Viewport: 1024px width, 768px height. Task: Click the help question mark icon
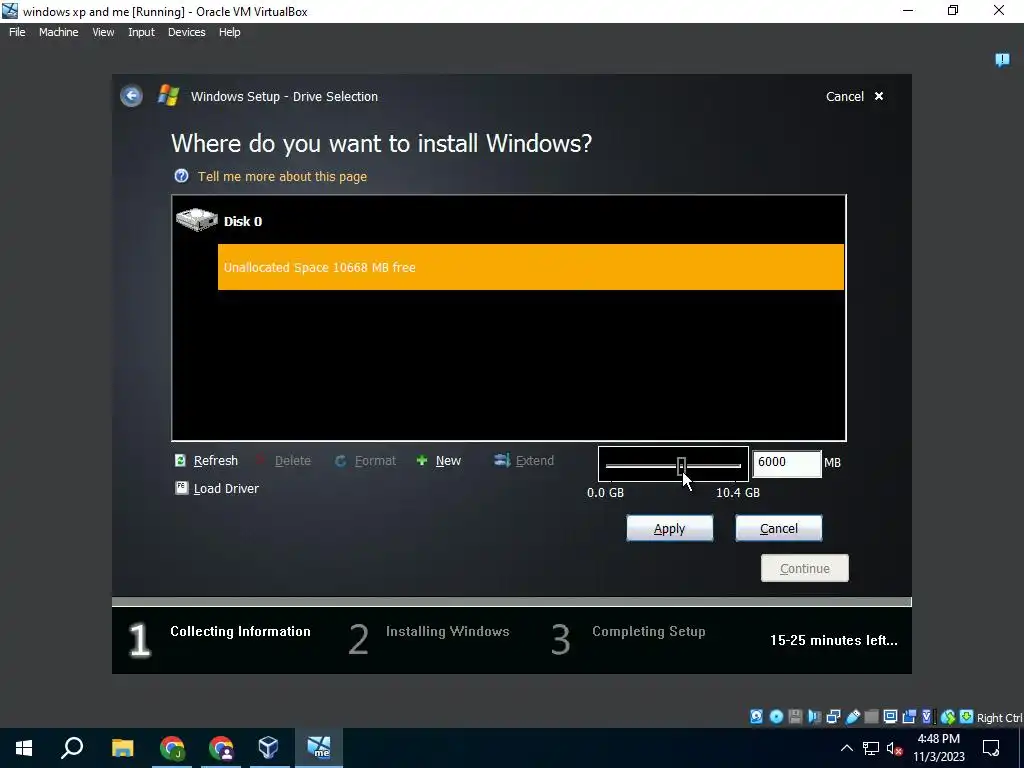coord(181,176)
